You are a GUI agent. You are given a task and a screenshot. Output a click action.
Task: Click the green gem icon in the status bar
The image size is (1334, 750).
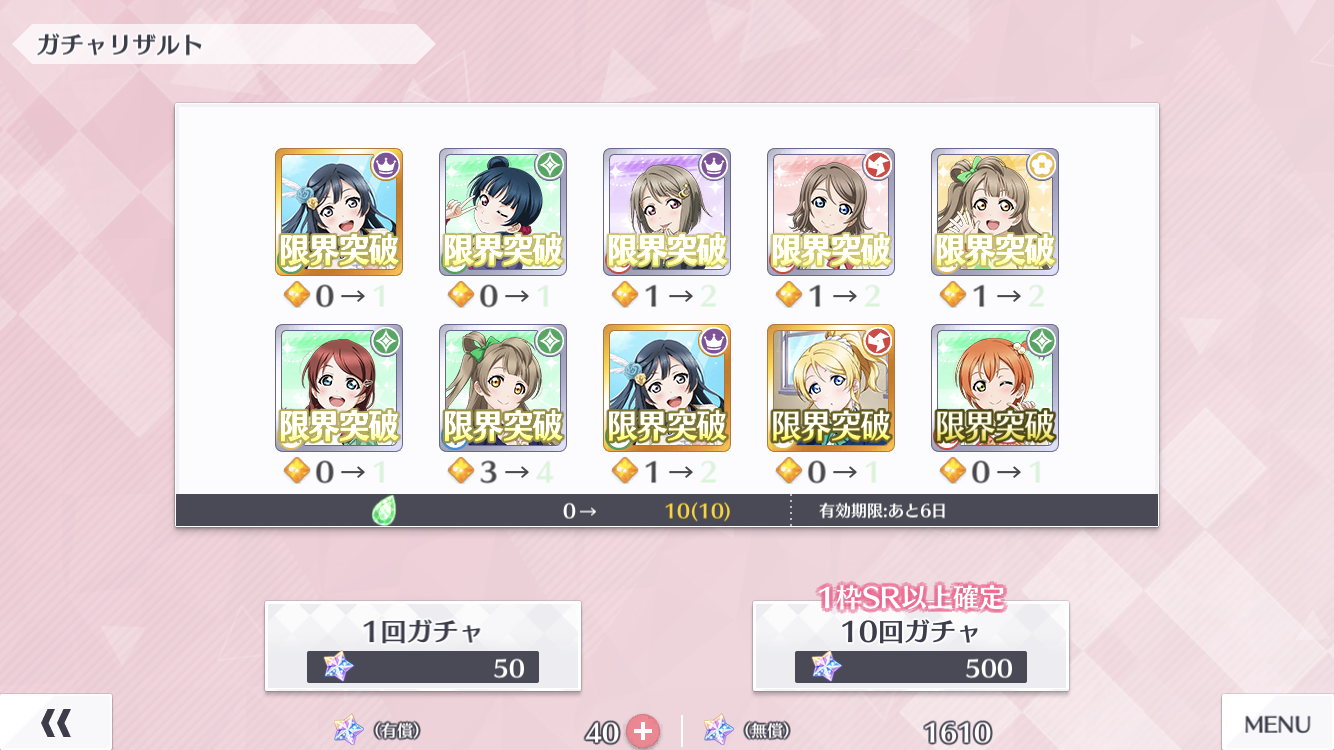(384, 511)
